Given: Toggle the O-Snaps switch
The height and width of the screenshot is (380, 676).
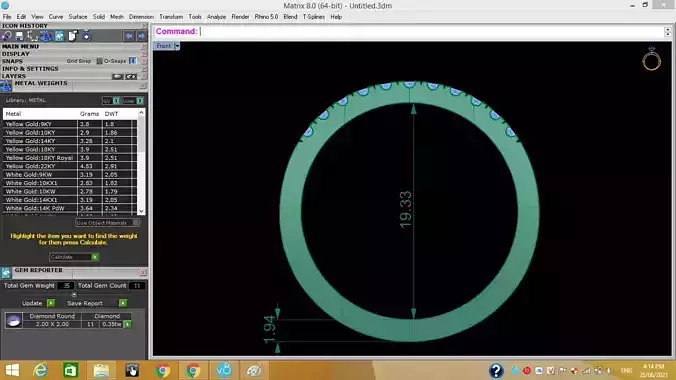Looking at the screenshot, I should click(132, 61).
